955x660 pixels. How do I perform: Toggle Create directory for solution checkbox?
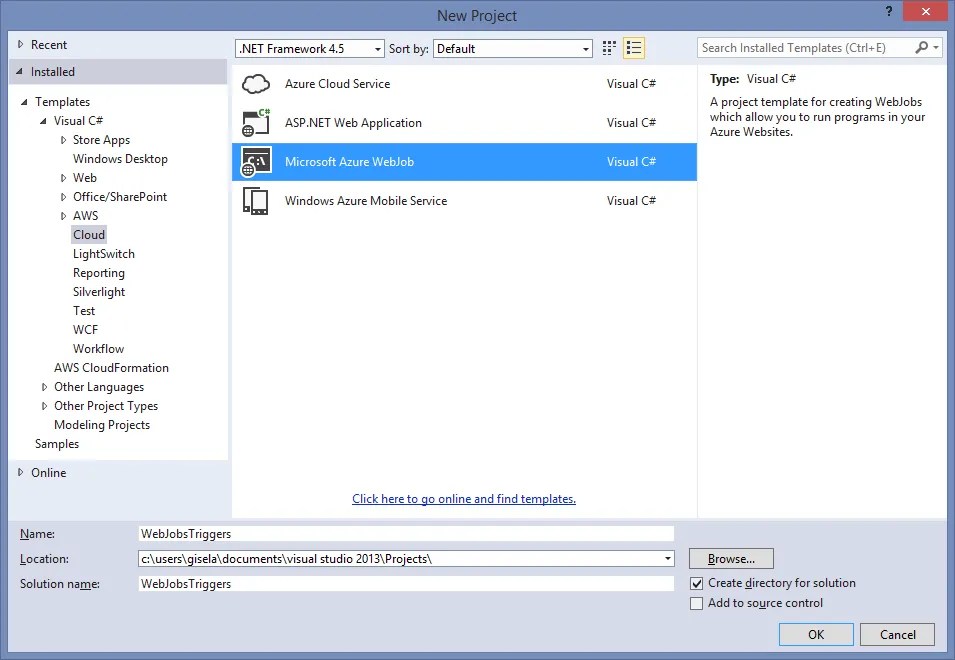click(x=696, y=583)
